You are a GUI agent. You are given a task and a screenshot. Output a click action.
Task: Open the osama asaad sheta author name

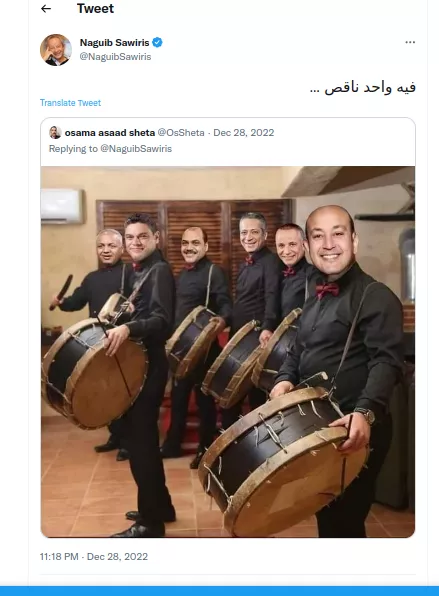(x=110, y=133)
